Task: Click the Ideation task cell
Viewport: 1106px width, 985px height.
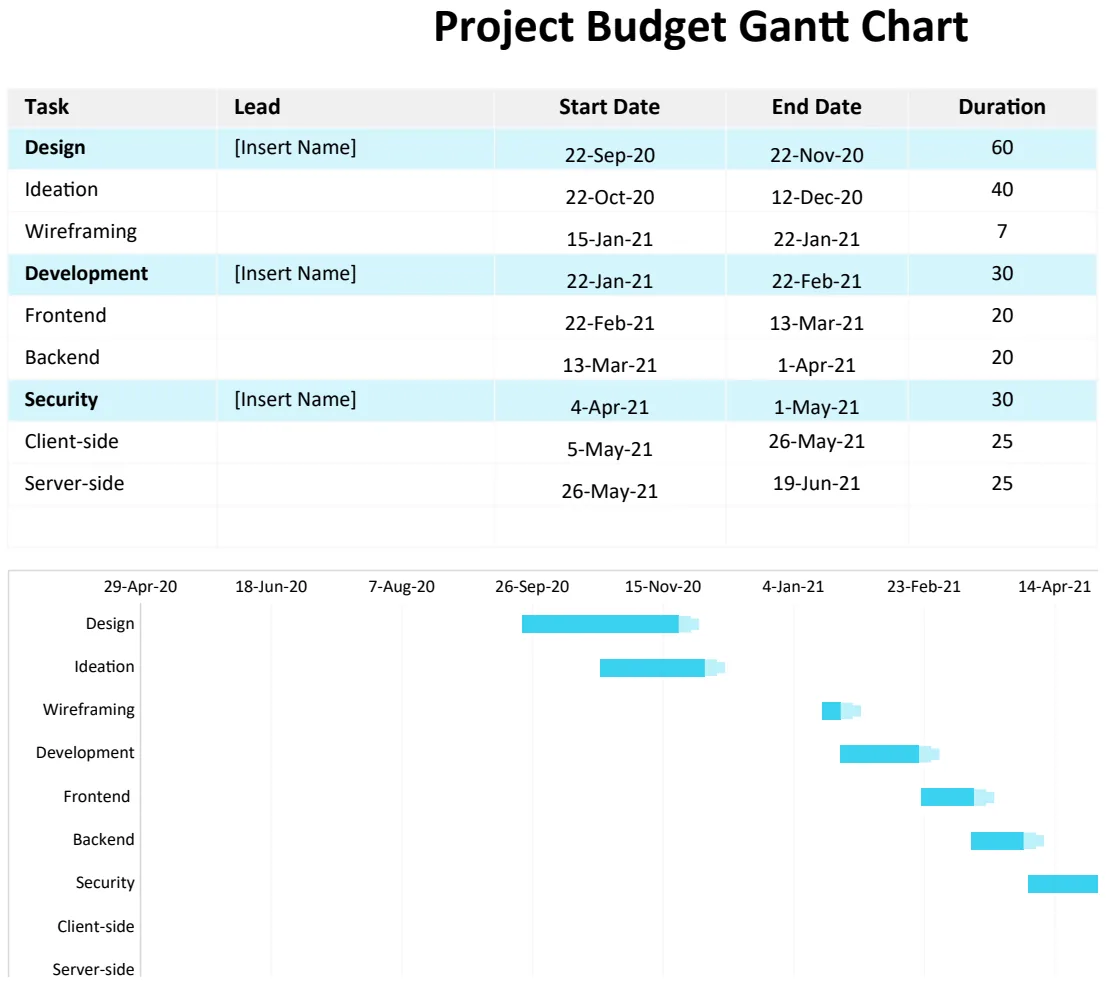Action: pos(61,189)
